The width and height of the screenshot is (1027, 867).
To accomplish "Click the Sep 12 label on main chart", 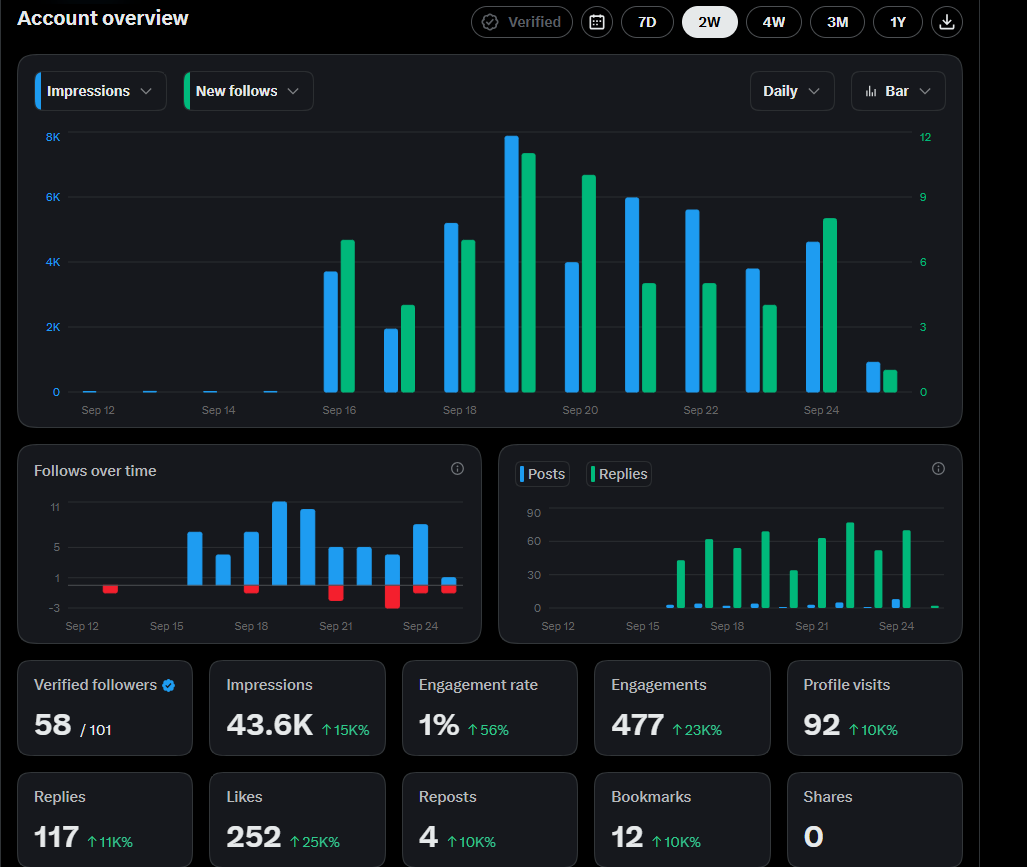I will click(98, 410).
